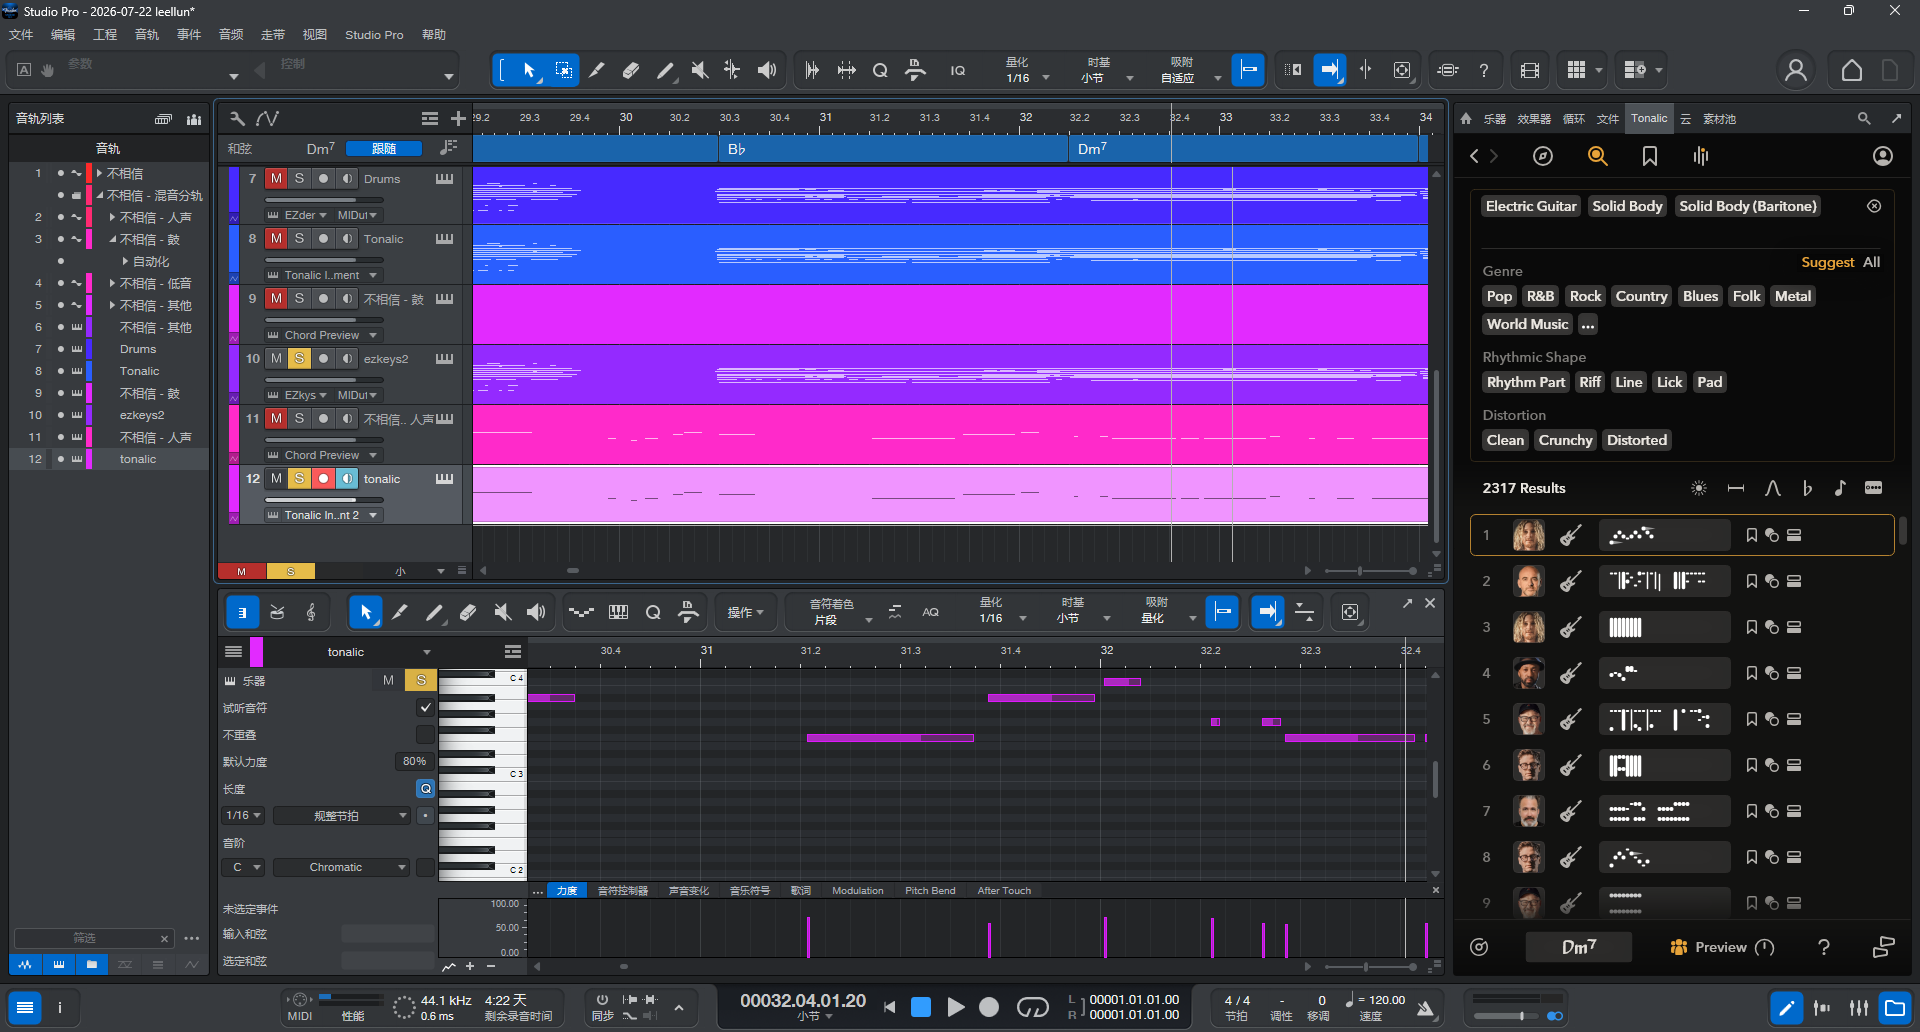The image size is (1920, 1032).
Task: Open the 操作 actions dropdown
Action: [x=745, y=612]
